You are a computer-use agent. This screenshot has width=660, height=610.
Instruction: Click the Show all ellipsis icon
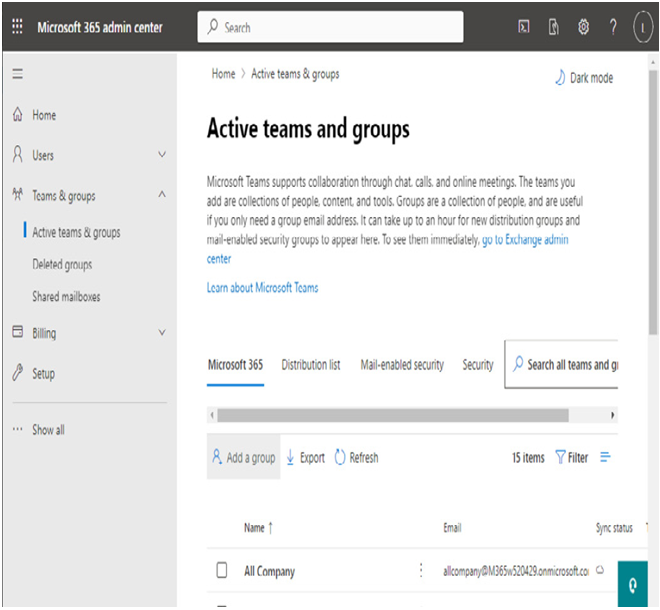tap(18, 429)
